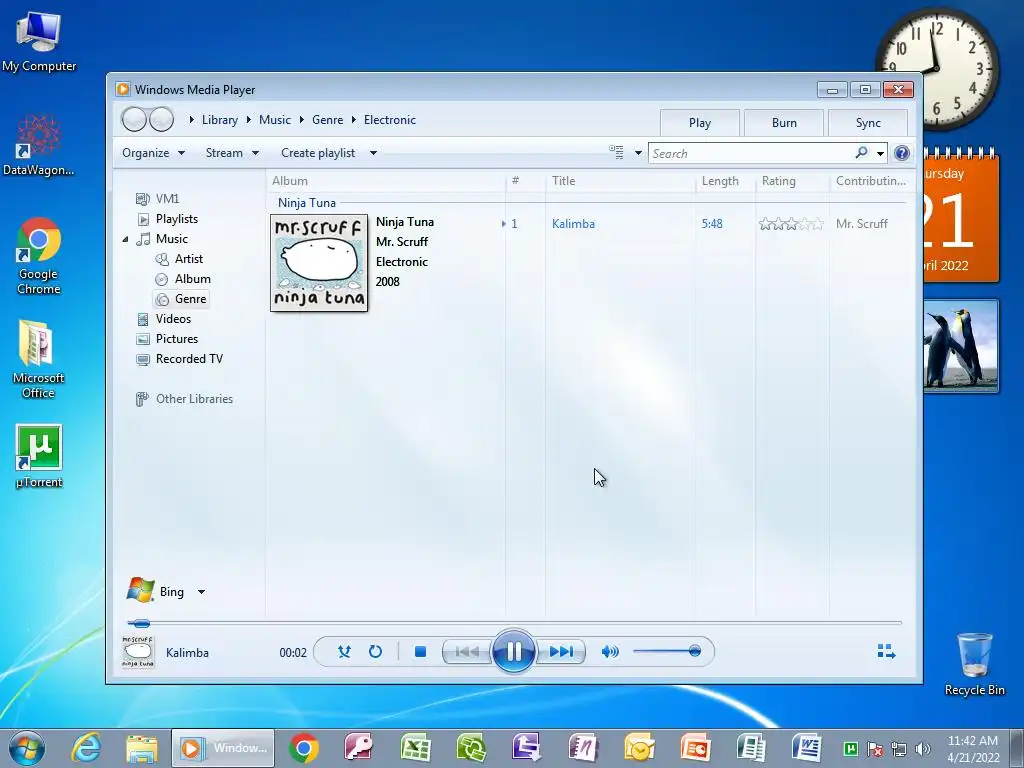Open Word from the taskbar

[x=807, y=748]
